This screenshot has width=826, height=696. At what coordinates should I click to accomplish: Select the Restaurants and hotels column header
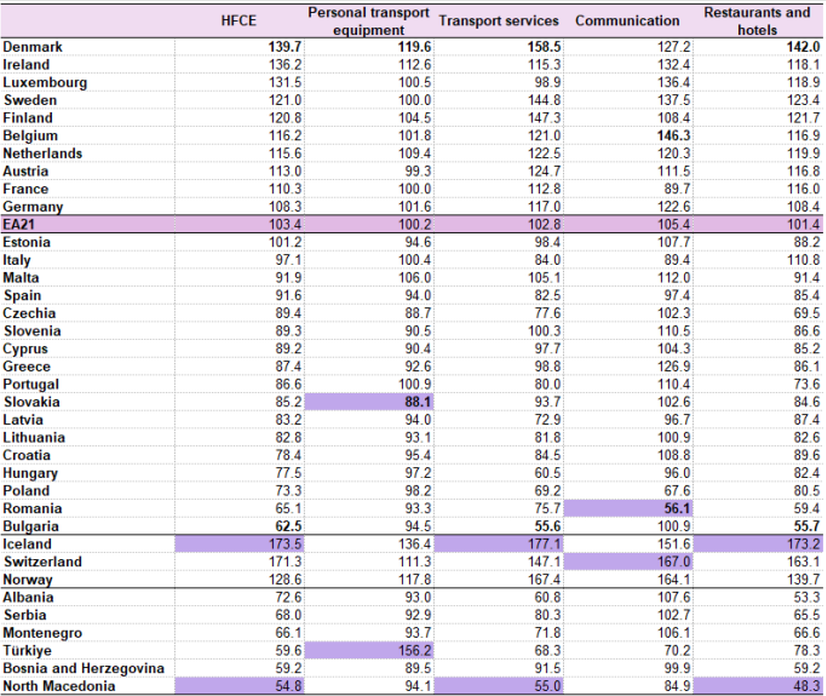point(757,21)
